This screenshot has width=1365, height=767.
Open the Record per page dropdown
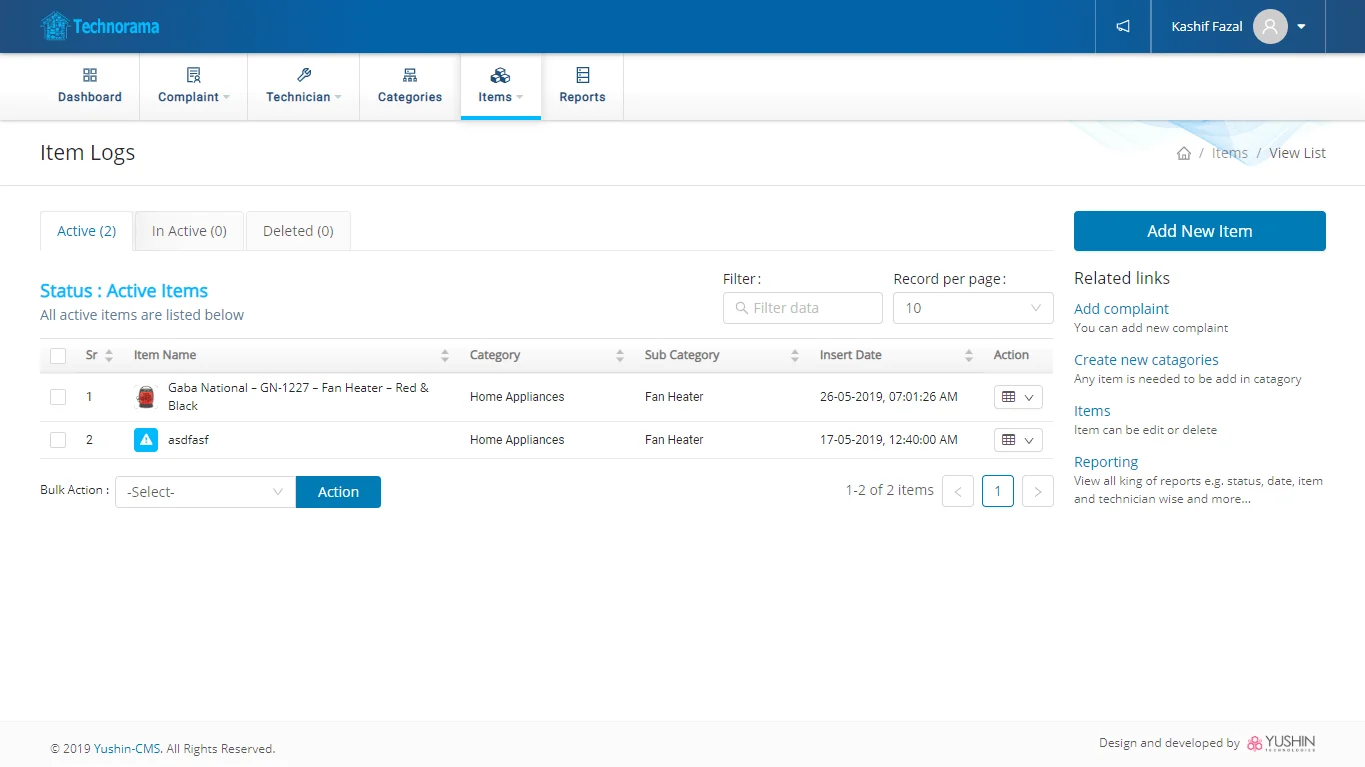pos(972,308)
